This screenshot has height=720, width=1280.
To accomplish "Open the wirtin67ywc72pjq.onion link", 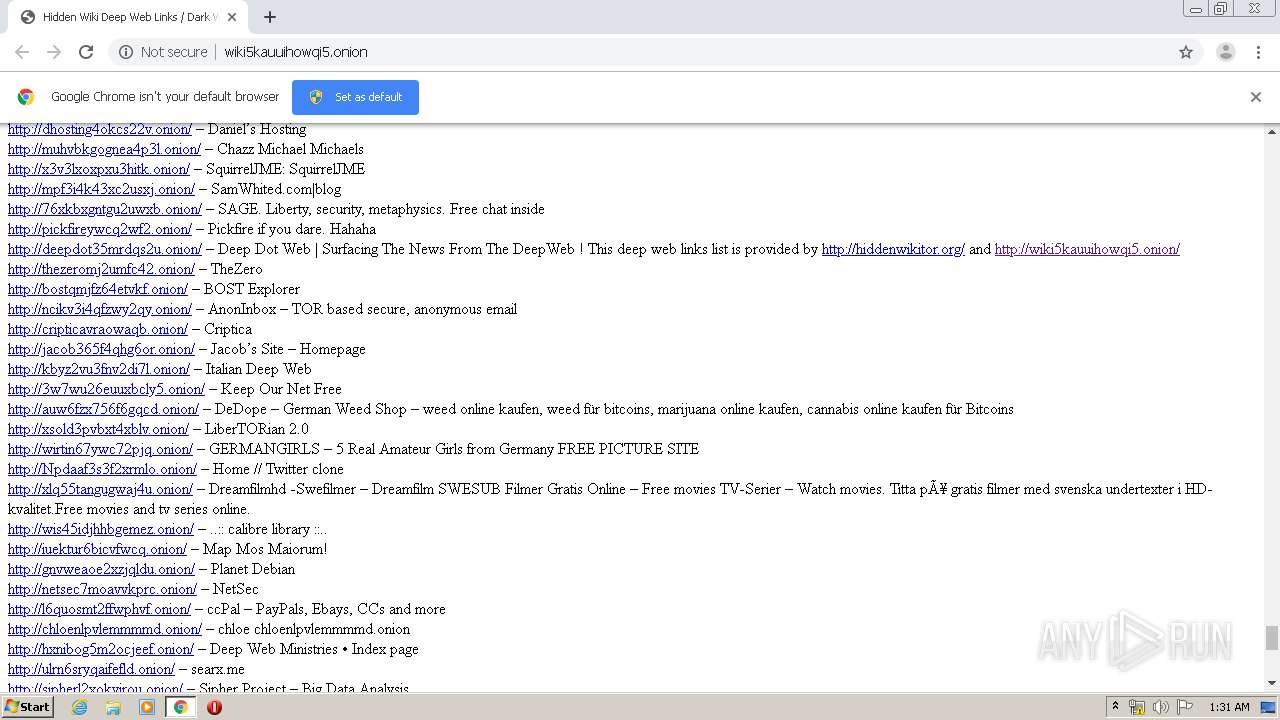I will [100, 449].
